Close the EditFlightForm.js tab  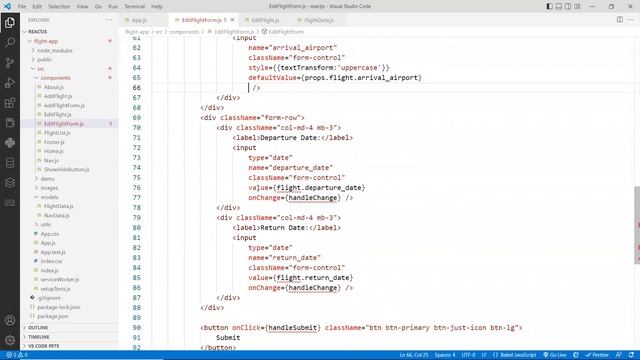tap(232, 20)
